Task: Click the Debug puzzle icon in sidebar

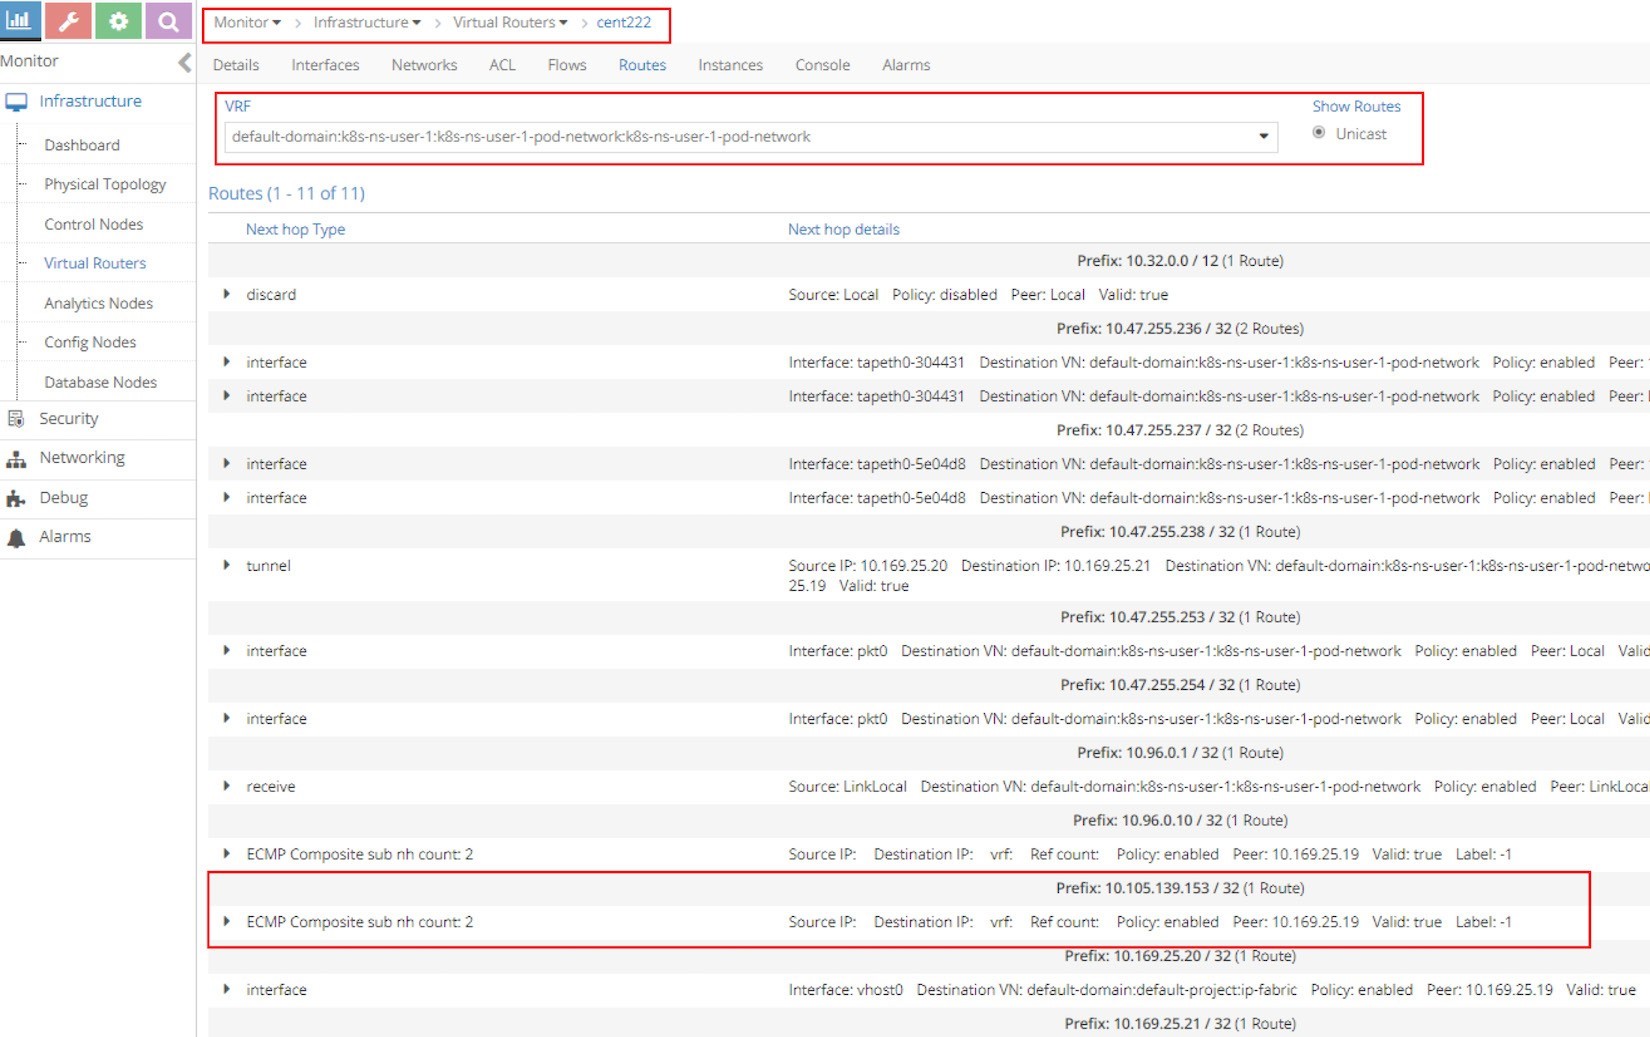Action: tap(16, 498)
